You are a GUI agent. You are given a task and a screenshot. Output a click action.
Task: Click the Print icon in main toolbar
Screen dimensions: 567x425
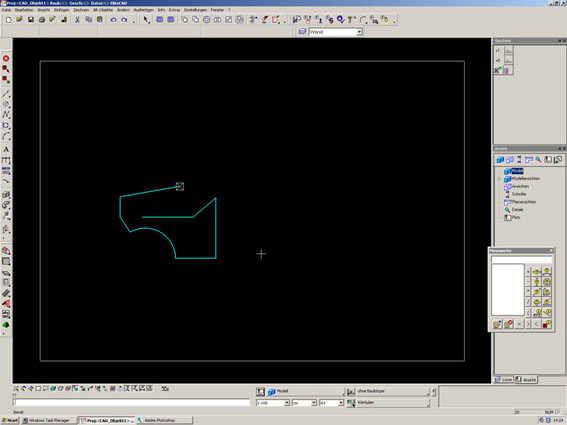pos(42,20)
